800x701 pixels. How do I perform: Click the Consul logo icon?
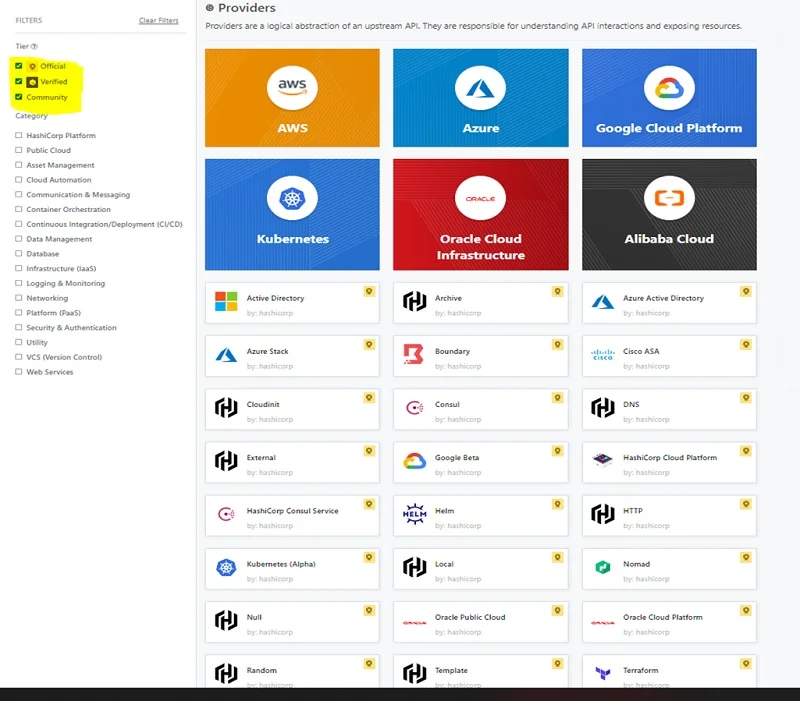click(414, 408)
